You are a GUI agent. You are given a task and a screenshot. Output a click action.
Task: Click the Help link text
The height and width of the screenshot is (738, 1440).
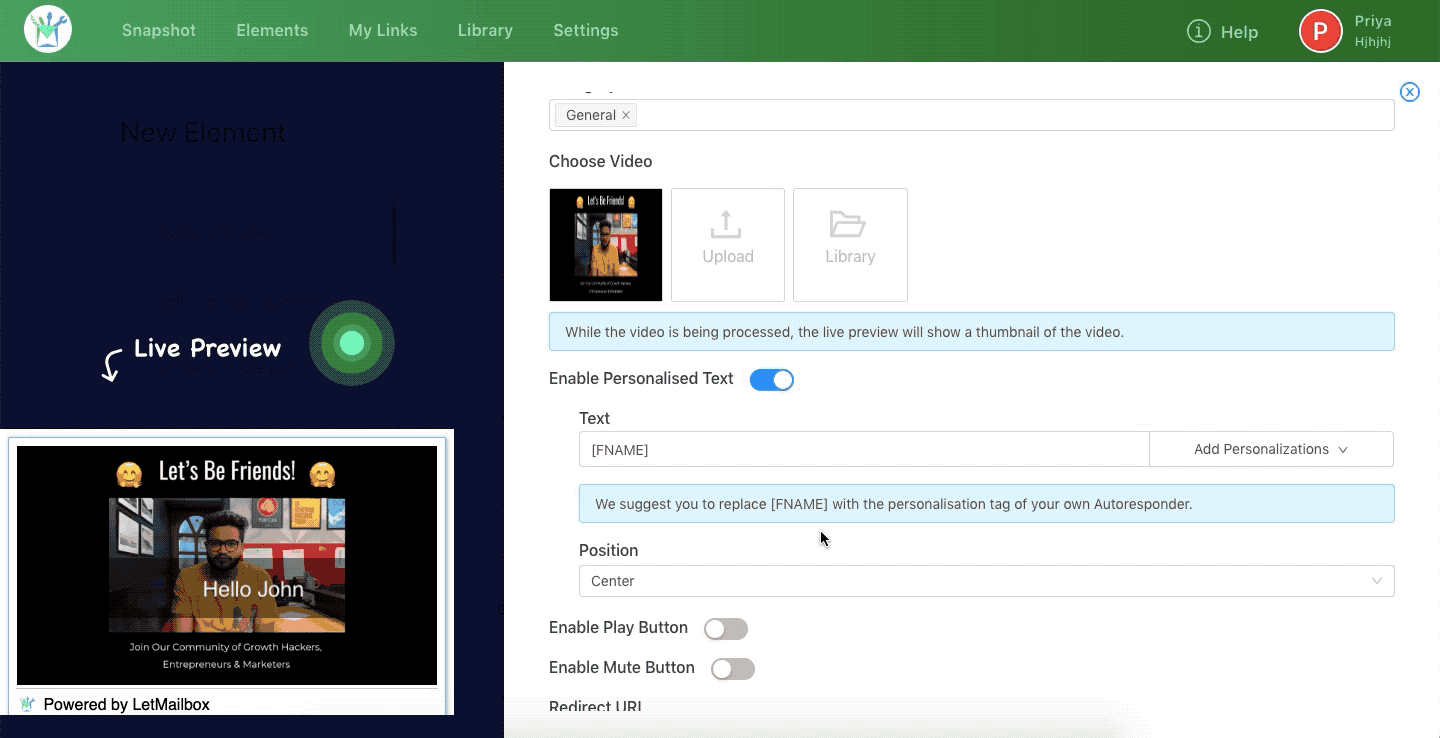click(x=1239, y=32)
